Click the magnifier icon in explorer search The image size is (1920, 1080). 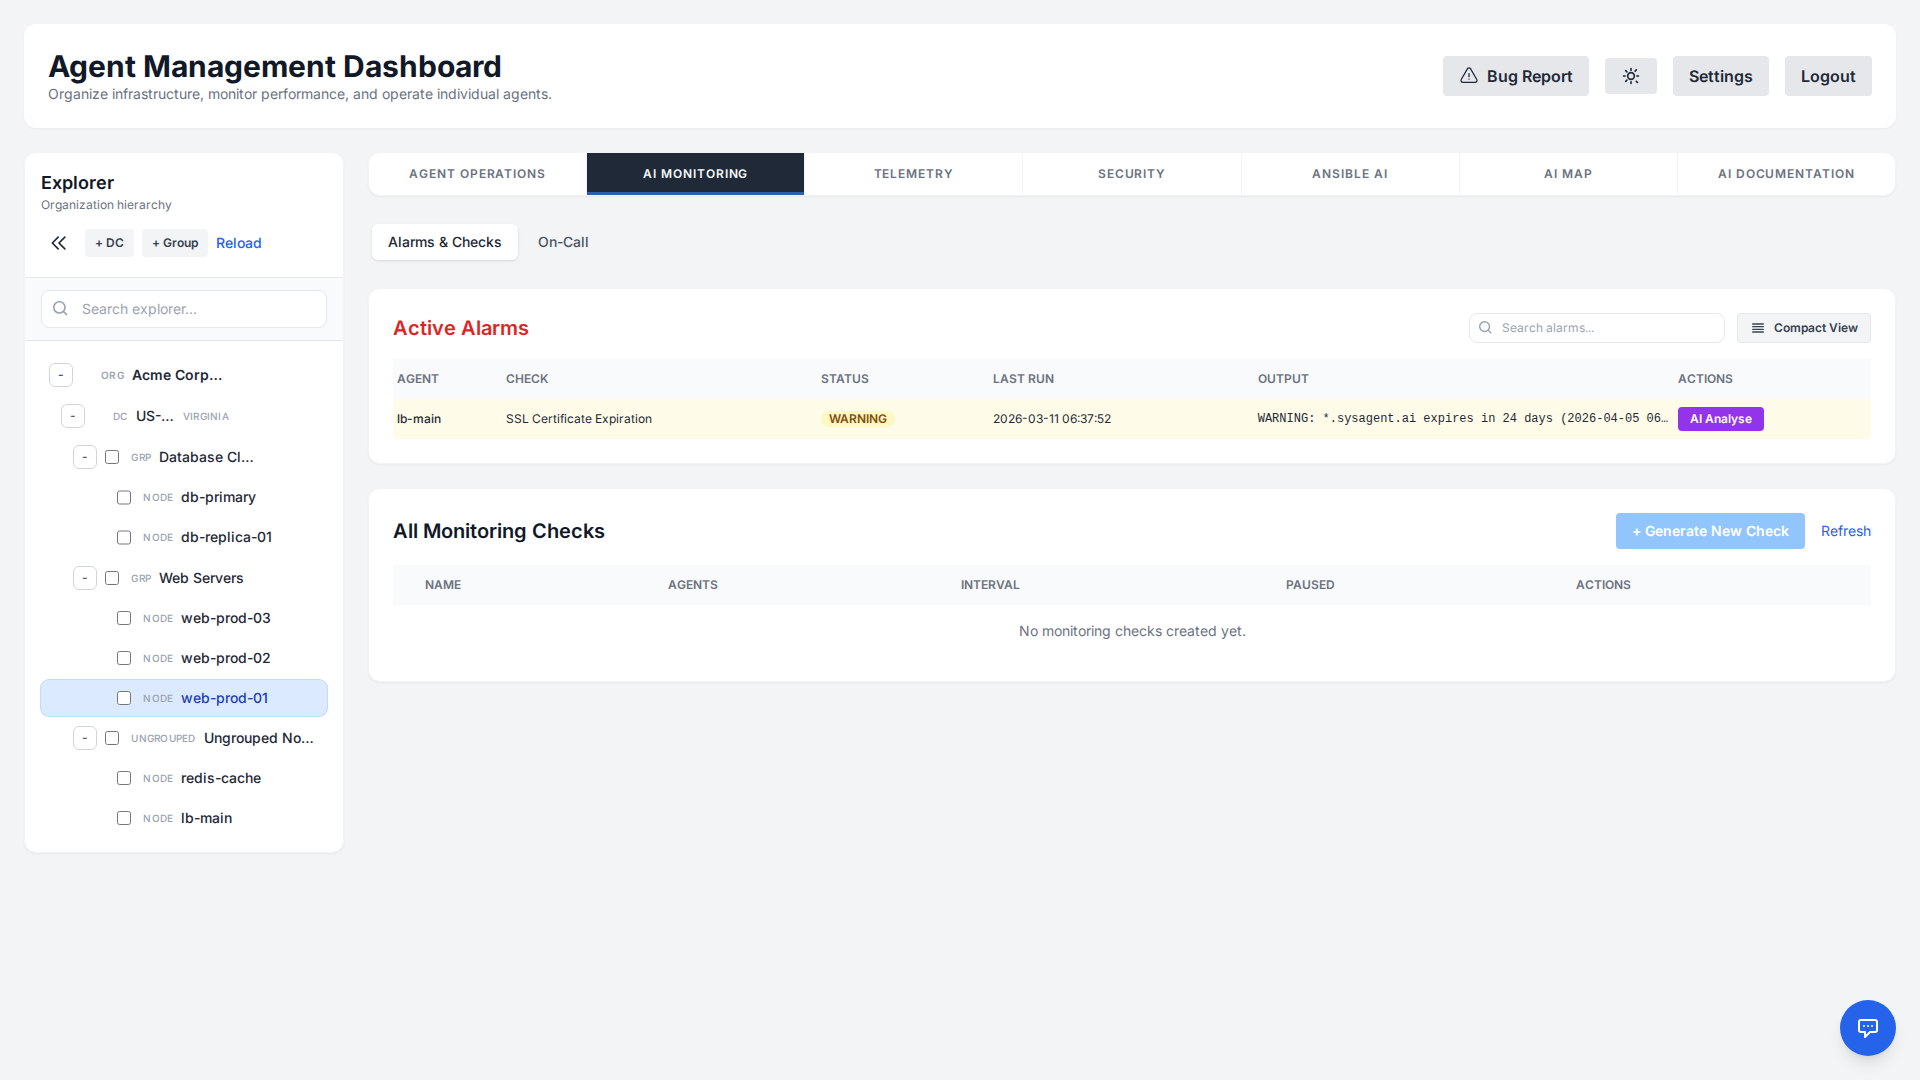pyautogui.click(x=61, y=309)
